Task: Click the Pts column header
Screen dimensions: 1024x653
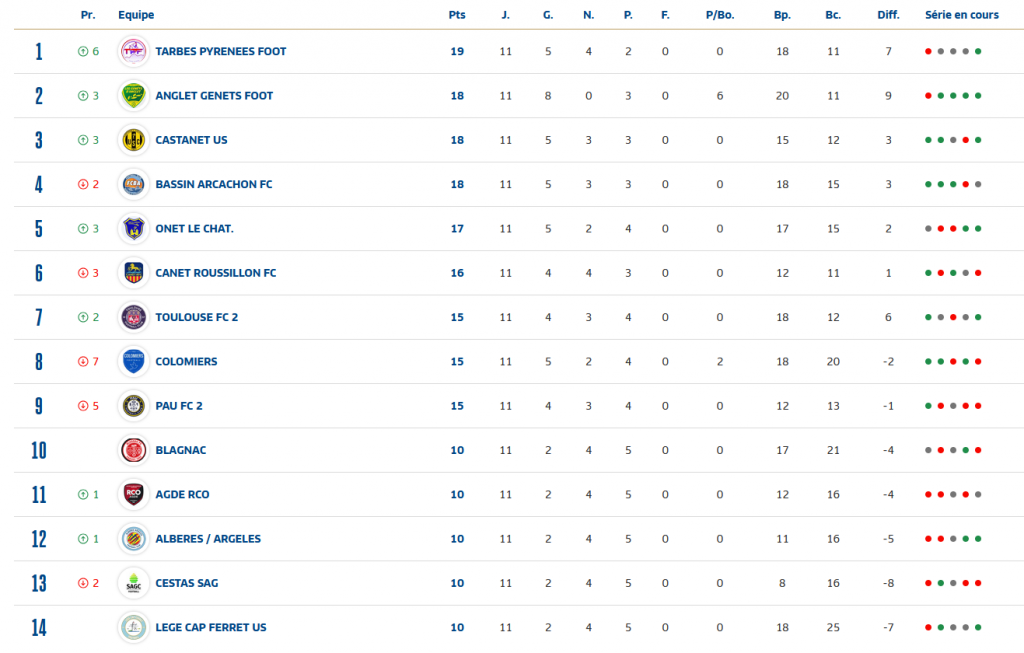Action: click(x=457, y=15)
